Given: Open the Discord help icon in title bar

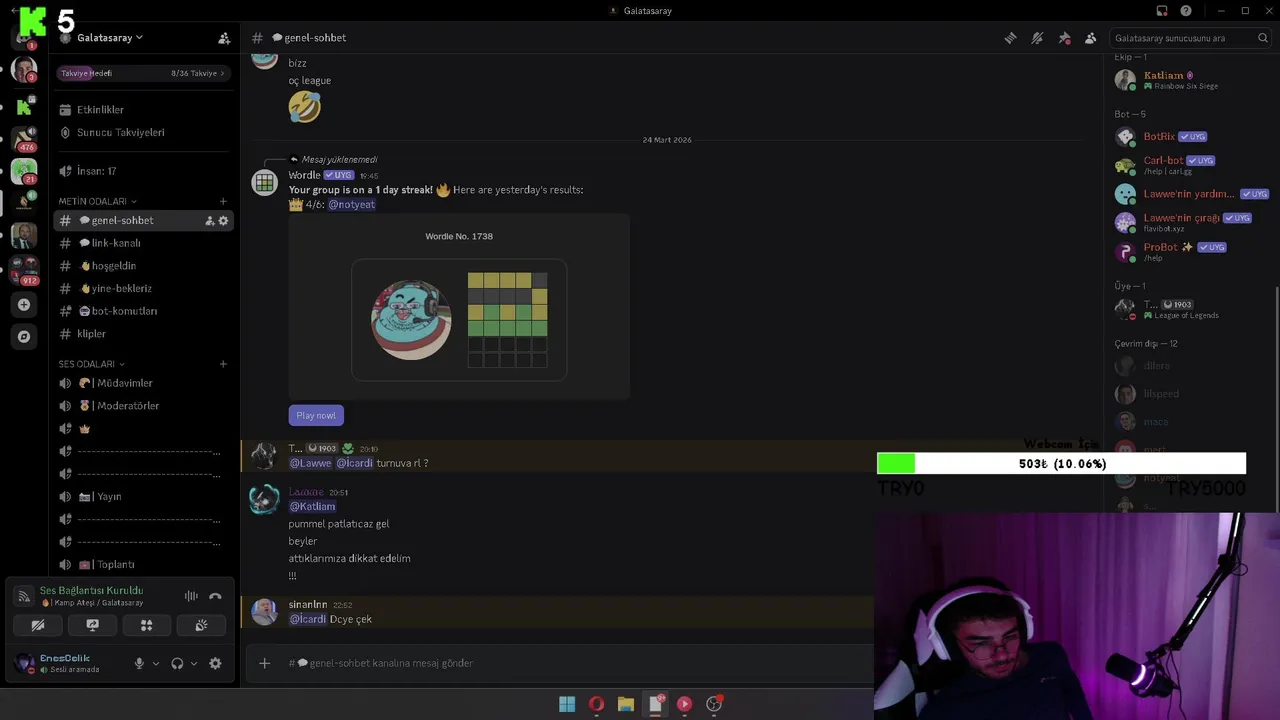Looking at the screenshot, I should (1186, 11).
